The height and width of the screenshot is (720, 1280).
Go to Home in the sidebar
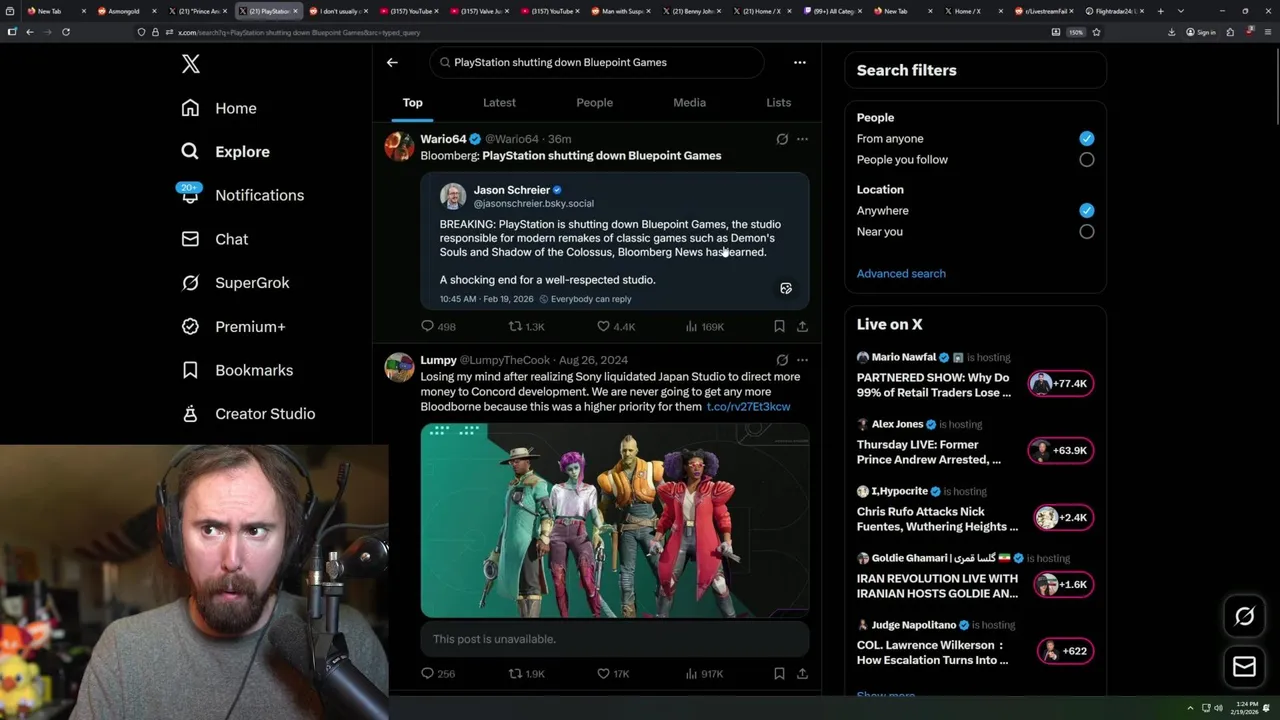point(218,108)
